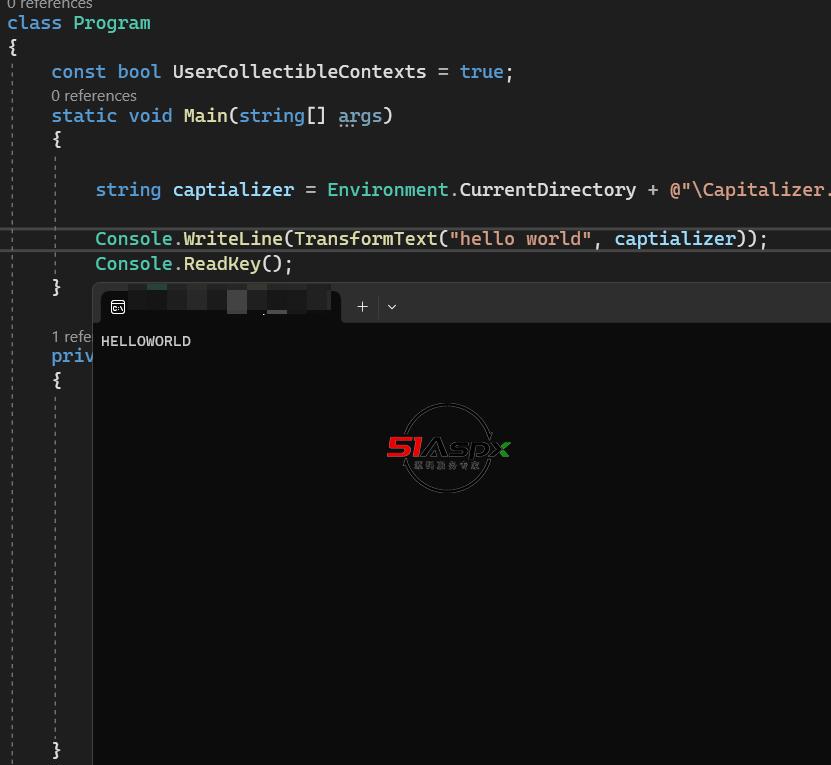Click the "hello world" string literal
Image resolution: width=831 pixels, height=765 pixels.
[520, 239]
